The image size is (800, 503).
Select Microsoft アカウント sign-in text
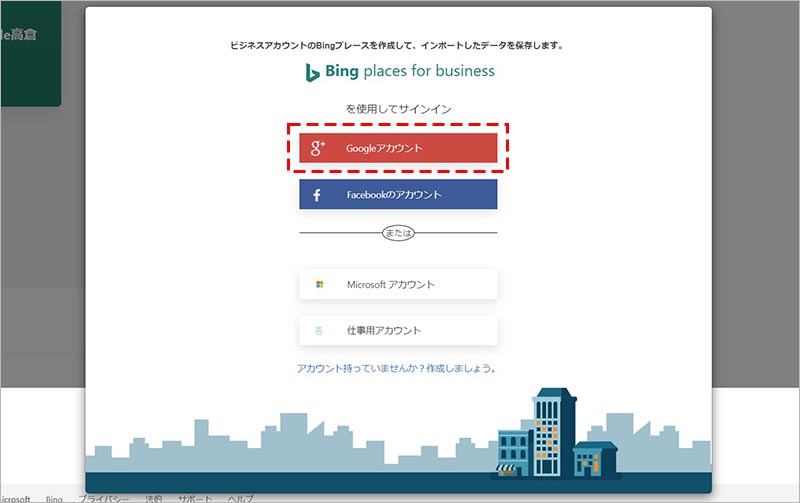(x=390, y=285)
